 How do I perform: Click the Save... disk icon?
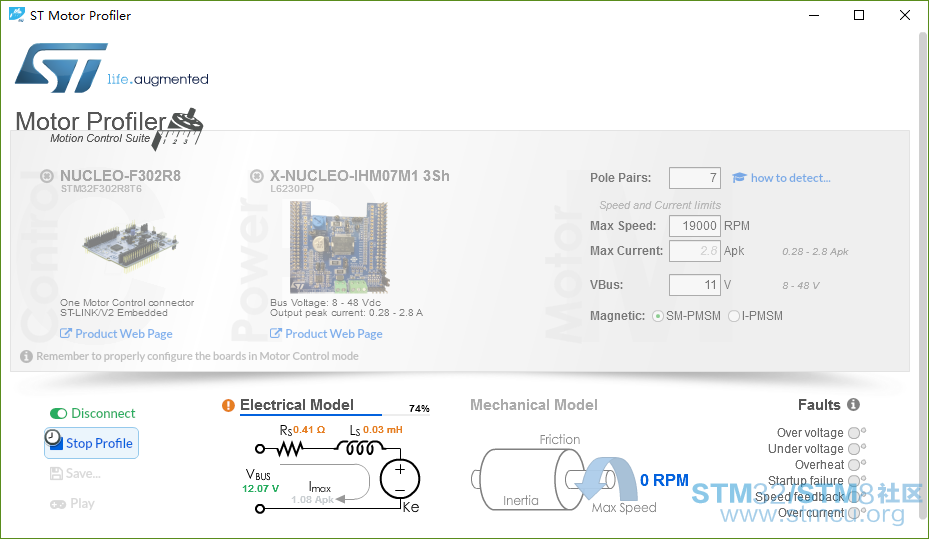click(56, 473)
